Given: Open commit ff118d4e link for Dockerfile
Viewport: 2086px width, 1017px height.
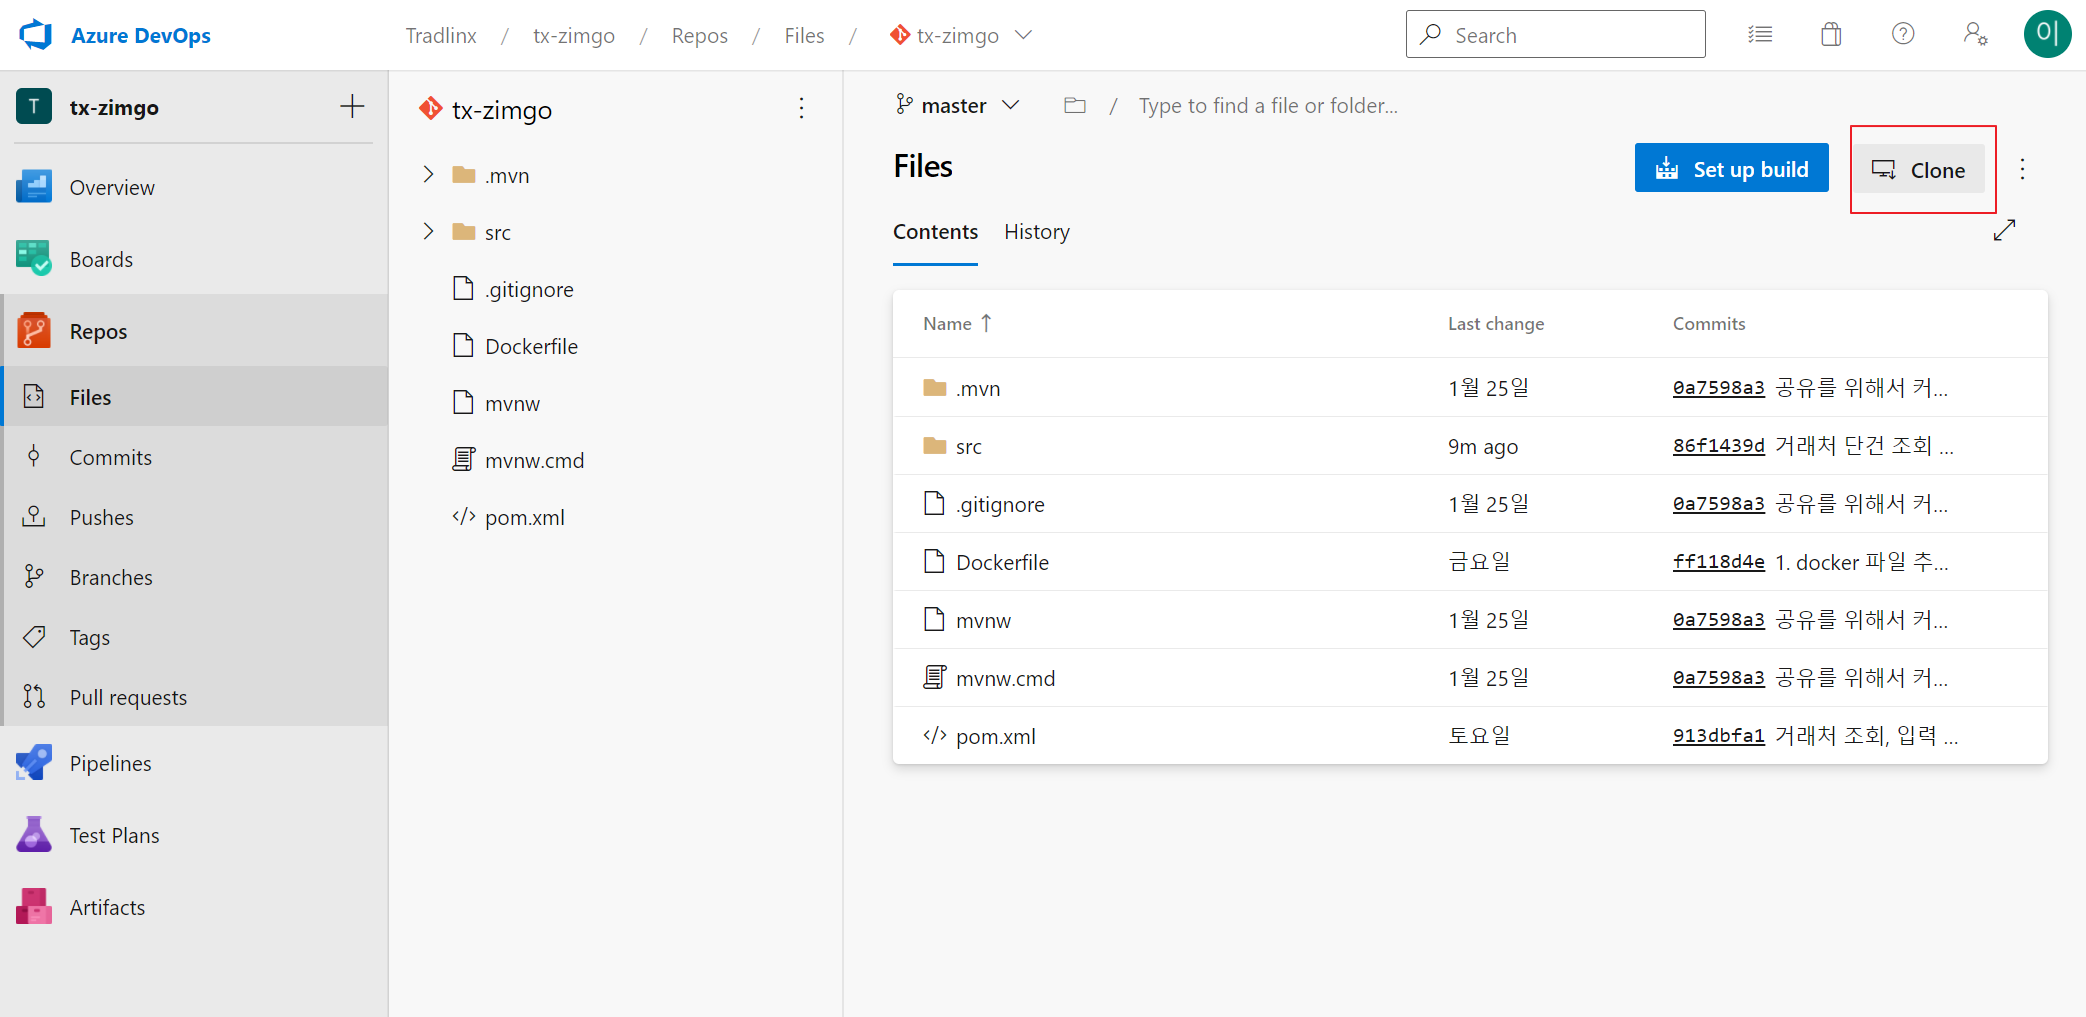Looking at the screenshot, I should (x=1718, y=562).
